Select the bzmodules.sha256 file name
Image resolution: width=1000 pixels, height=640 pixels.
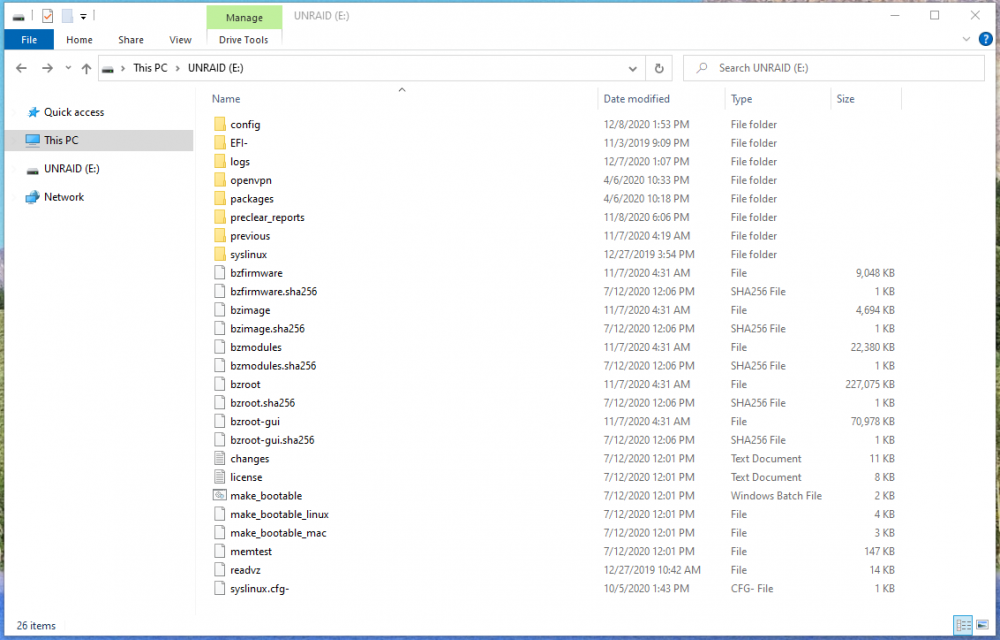pos(273,365)
